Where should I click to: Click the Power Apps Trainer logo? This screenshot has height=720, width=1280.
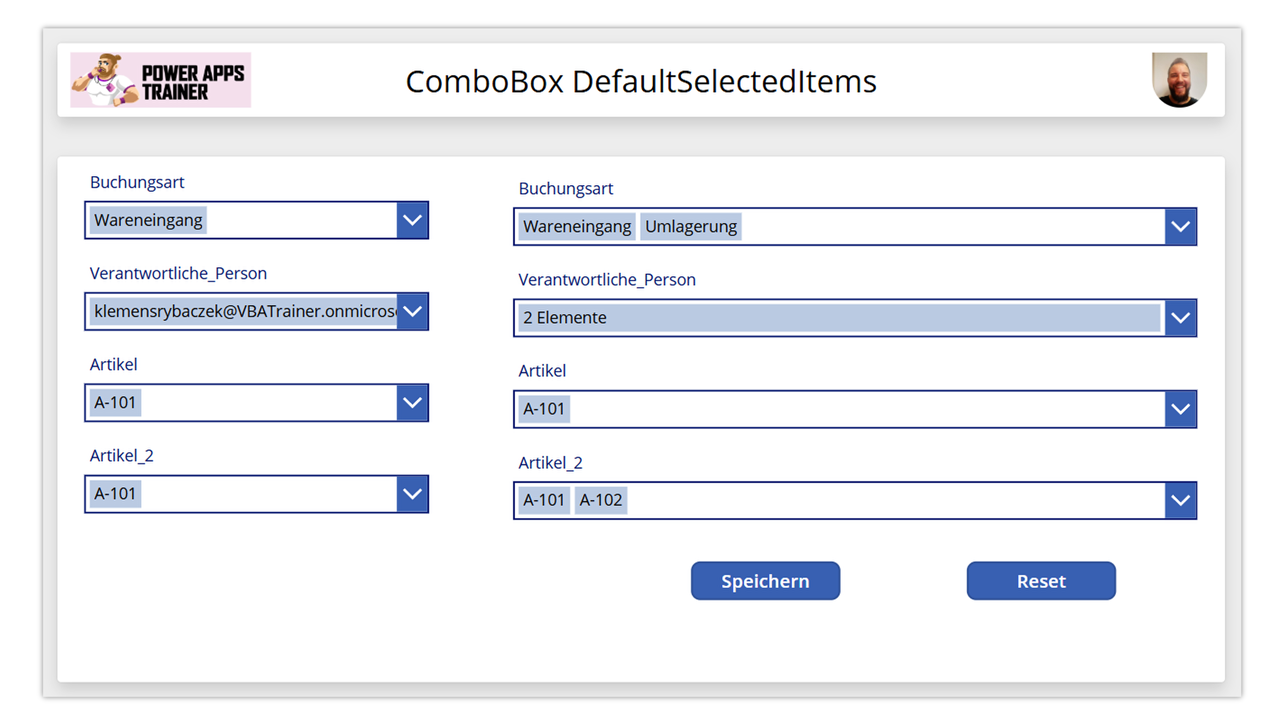[x=160, y=80]
